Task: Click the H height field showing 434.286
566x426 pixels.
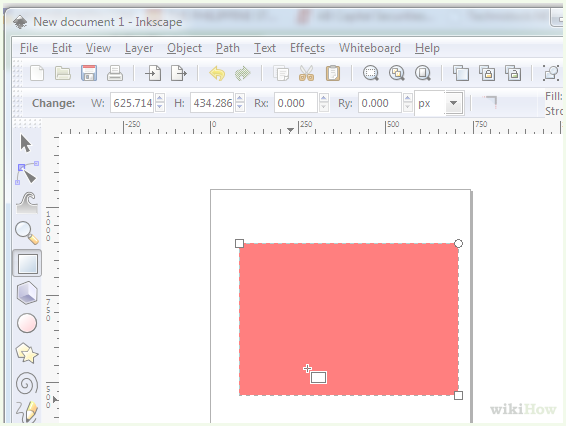Action: [x=212, y=103]
